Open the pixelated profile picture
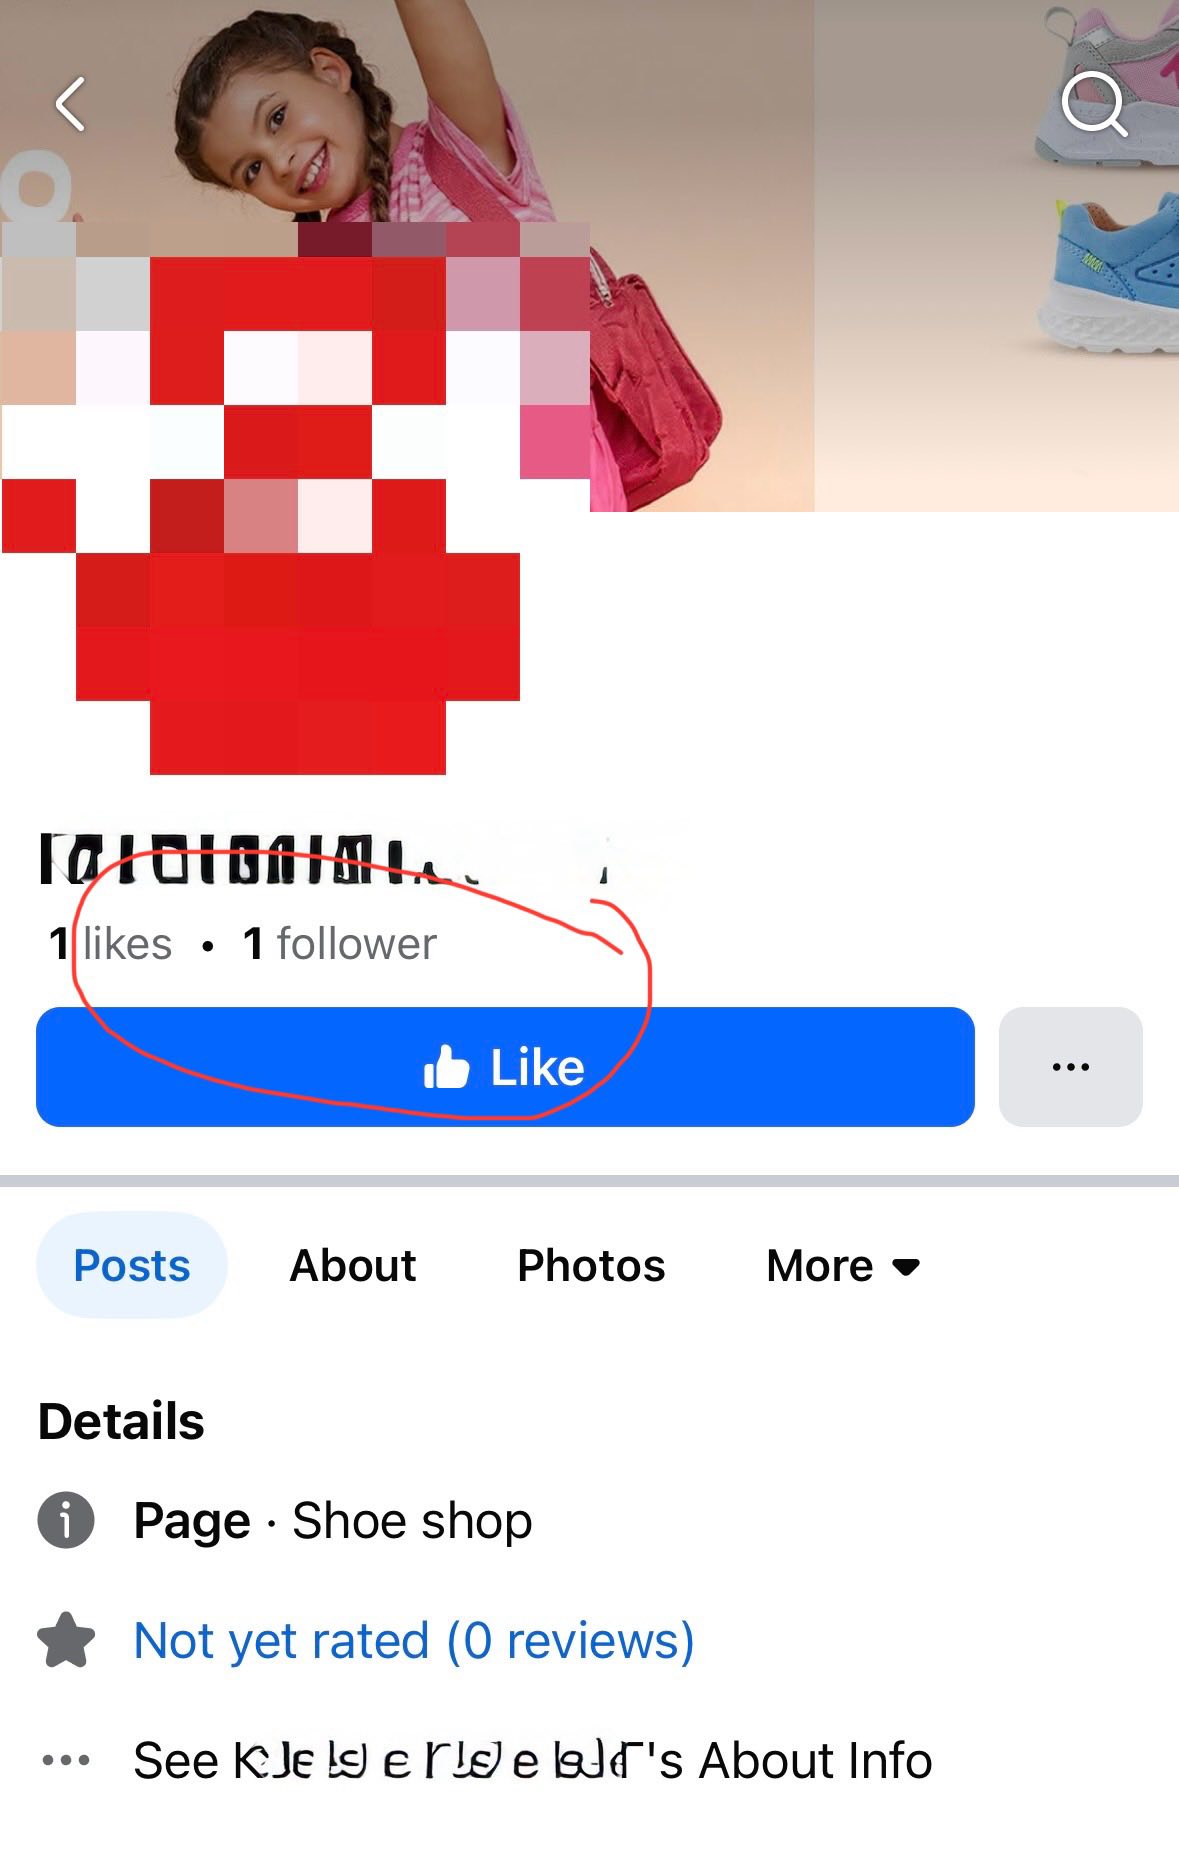The image size is (1179, 1855). (297, 498)
